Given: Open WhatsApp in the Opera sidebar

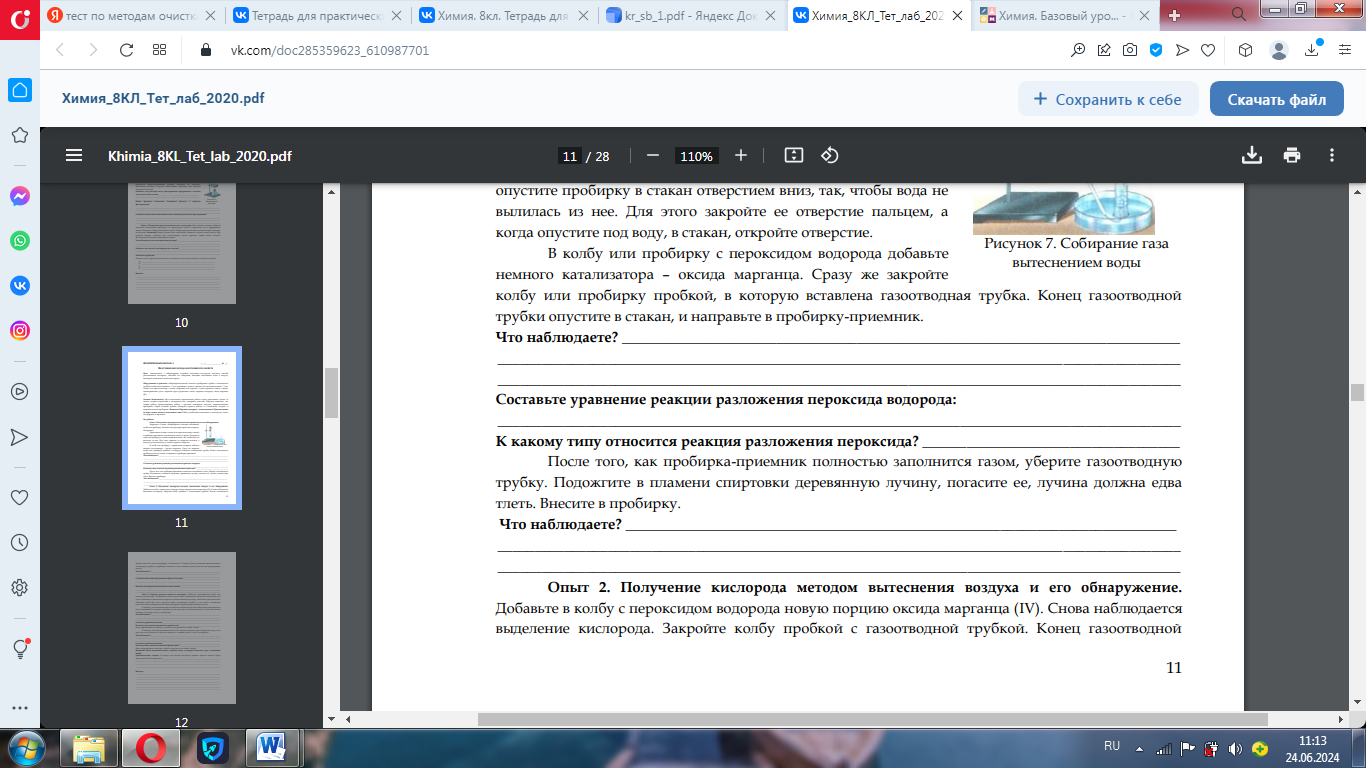Looking at the screenshot, I should pos(19,241).
